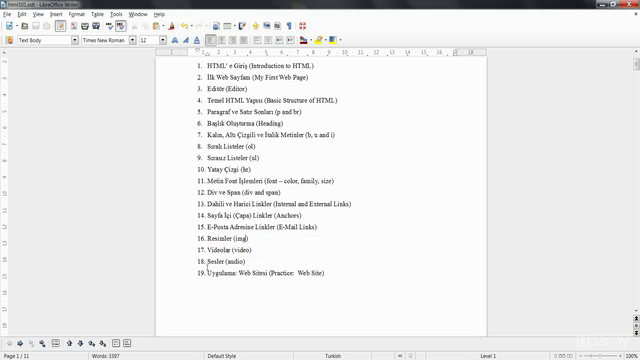This screenshot has width=640, height=360.
Task: Click the Clone Formatting paintbrush
Action: click(171, 26)
